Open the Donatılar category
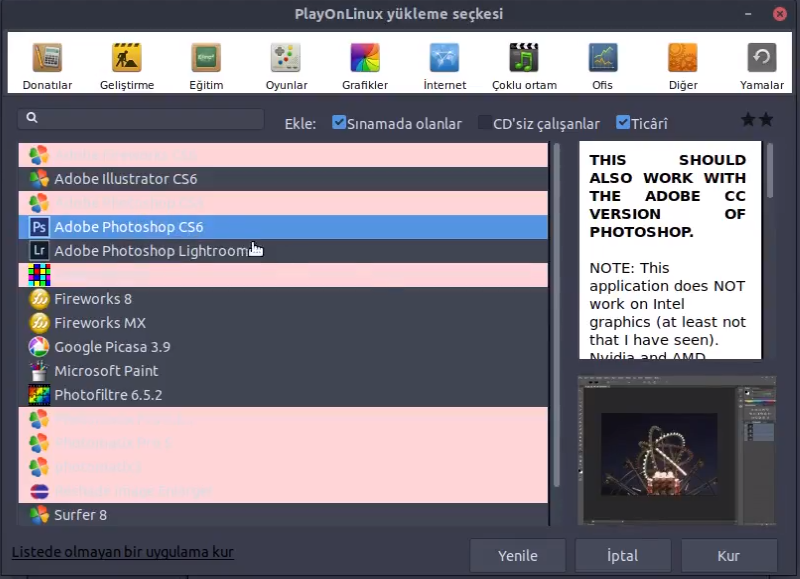 pyautogui.click(x=47, y=66)
